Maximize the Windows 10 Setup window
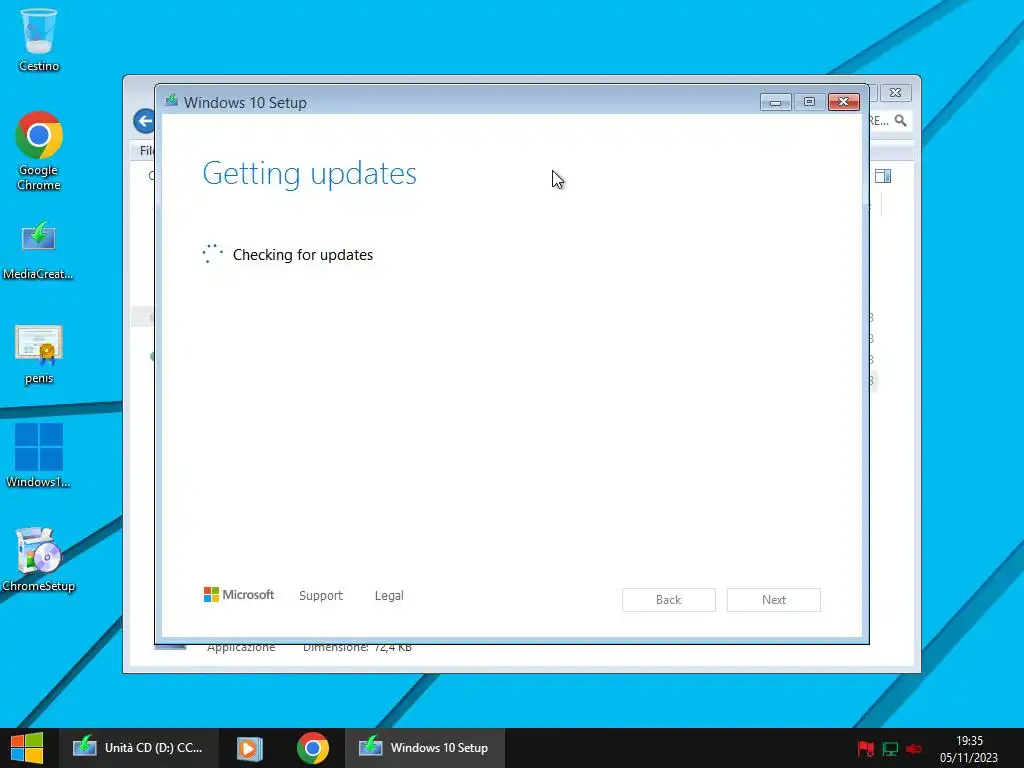 (809, 102)
